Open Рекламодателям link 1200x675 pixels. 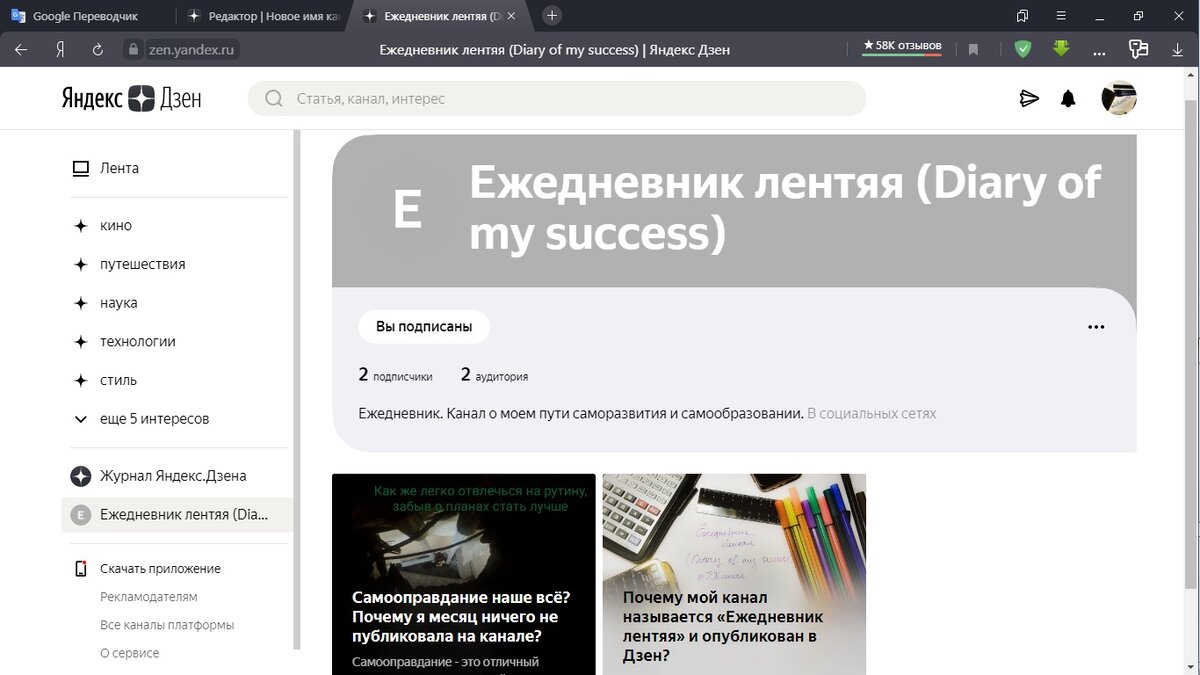click(x=149, y=597)
